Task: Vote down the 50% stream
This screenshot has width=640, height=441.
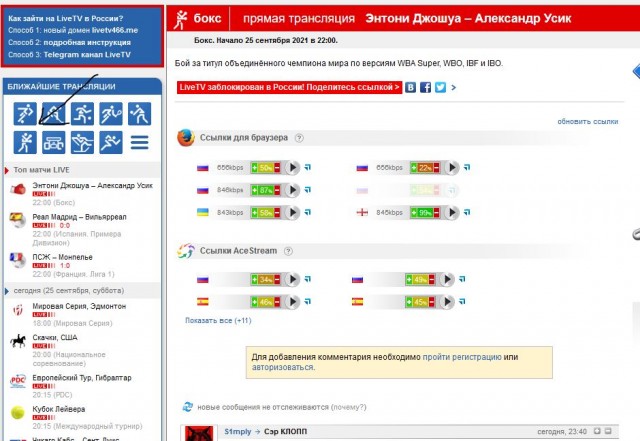Action: (277, 168)
